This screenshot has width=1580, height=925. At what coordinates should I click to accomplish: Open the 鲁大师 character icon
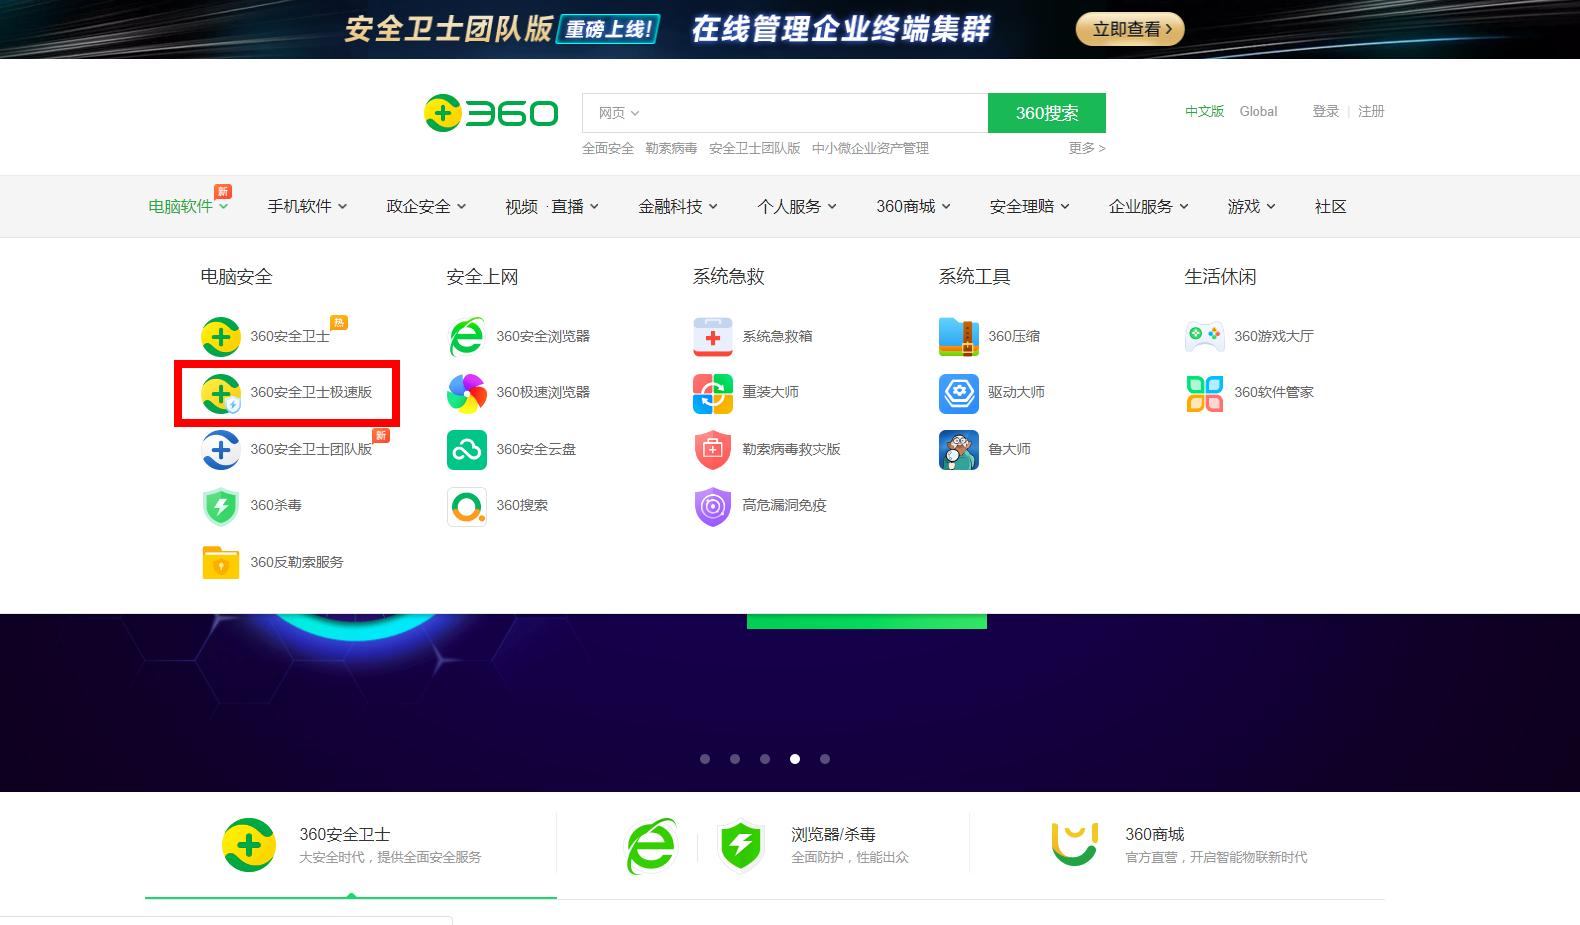(x=959, y=450)
